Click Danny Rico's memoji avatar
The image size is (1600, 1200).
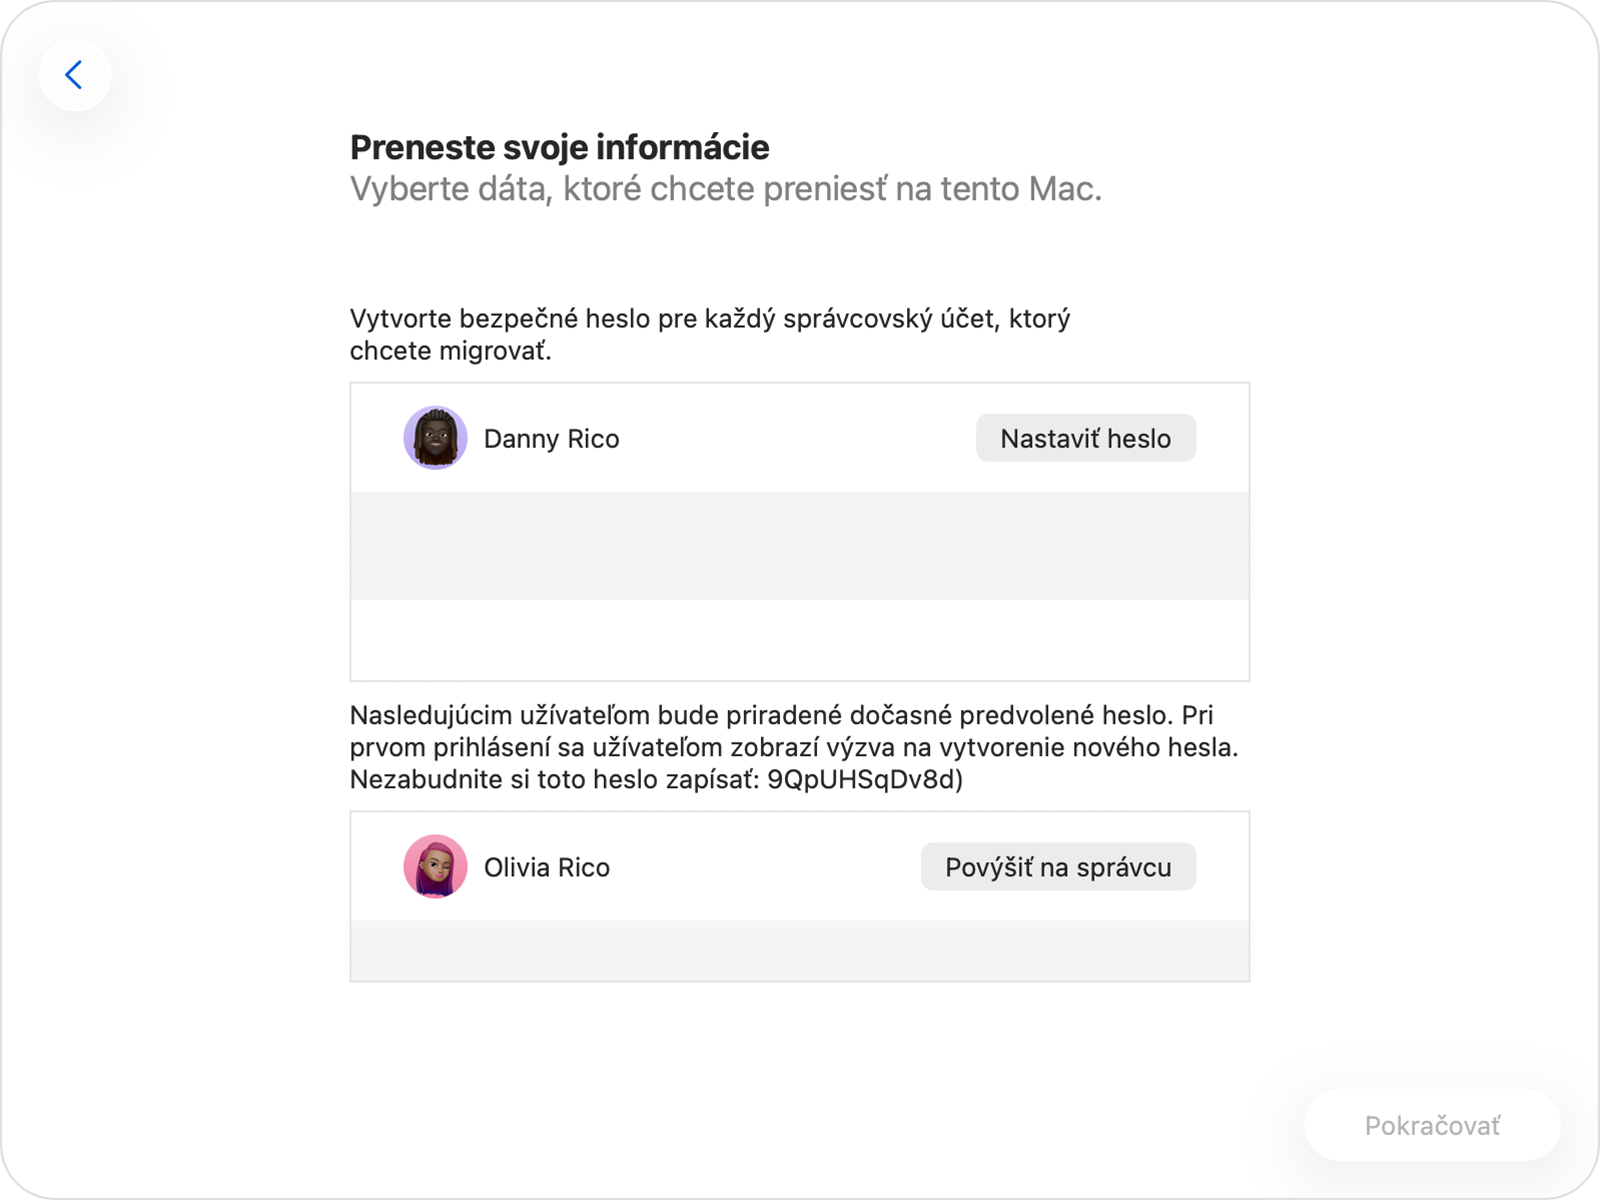coord(435,438)
